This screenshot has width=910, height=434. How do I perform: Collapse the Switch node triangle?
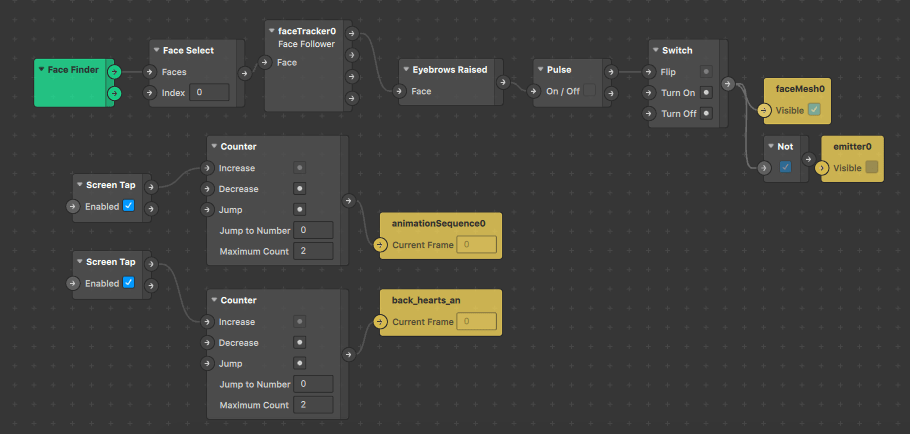click(x=655, y=50)
